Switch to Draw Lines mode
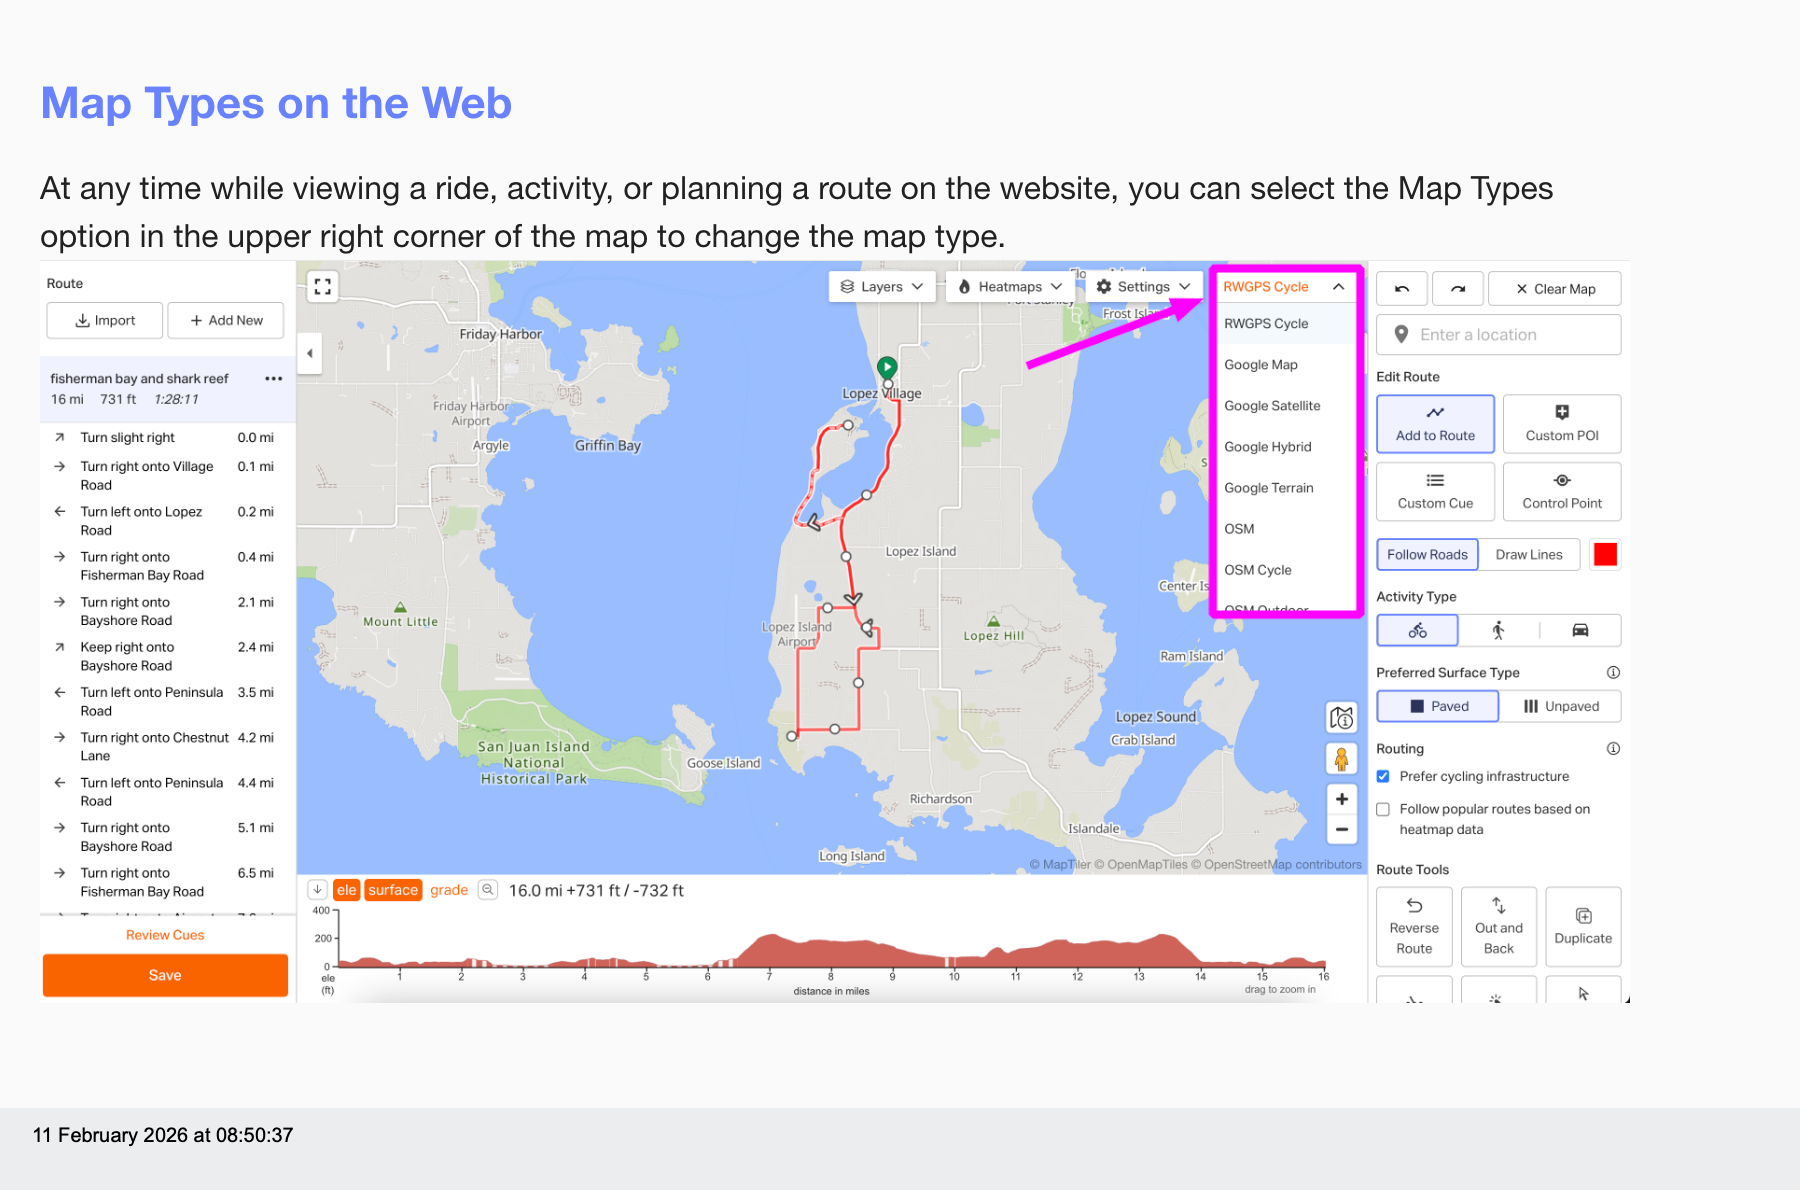 1528,555
